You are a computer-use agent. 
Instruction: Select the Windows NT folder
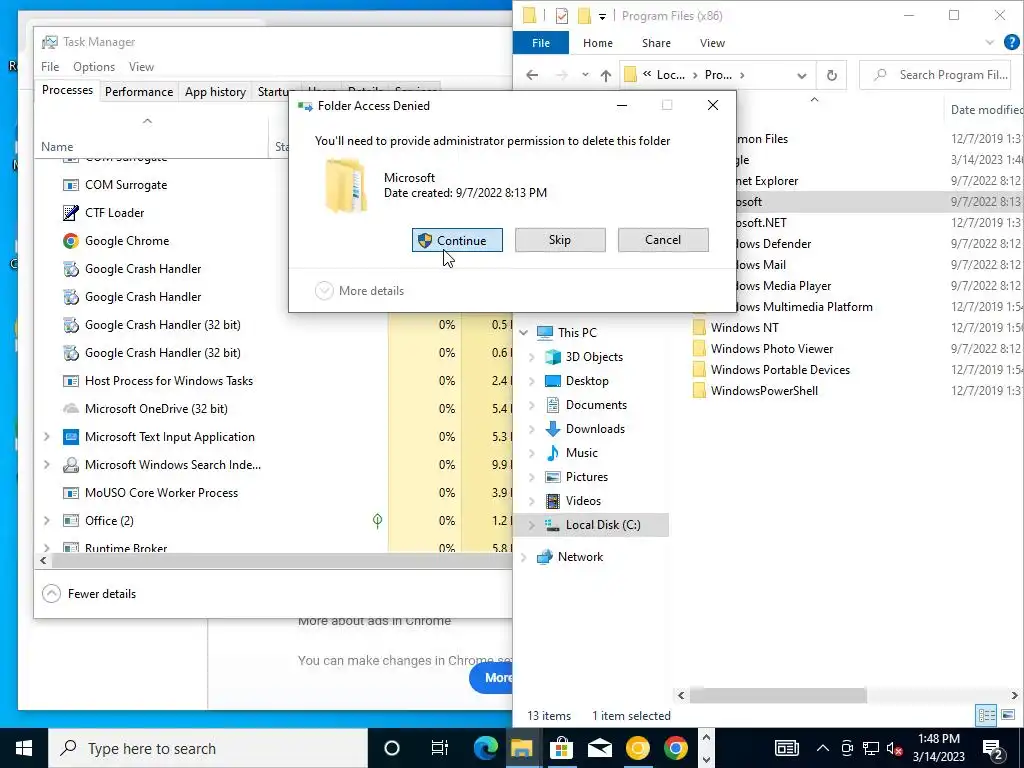coord(744,328)
